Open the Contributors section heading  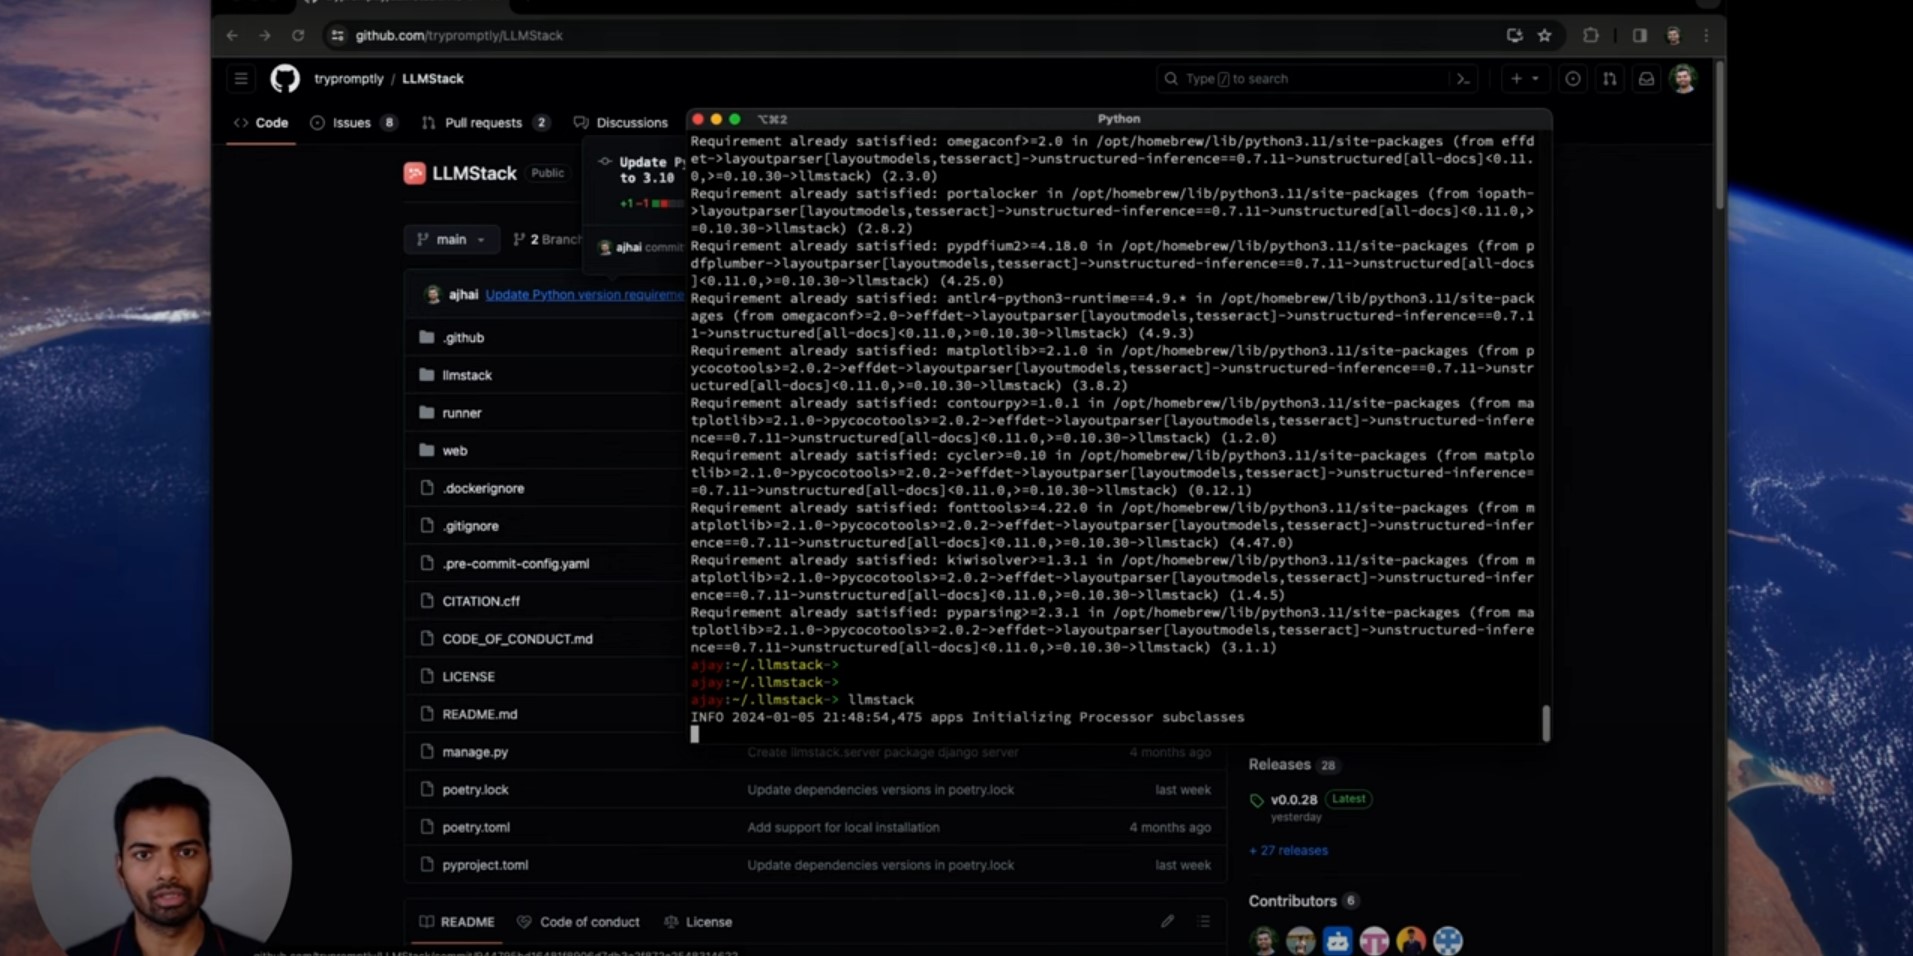click(1292, 901)
